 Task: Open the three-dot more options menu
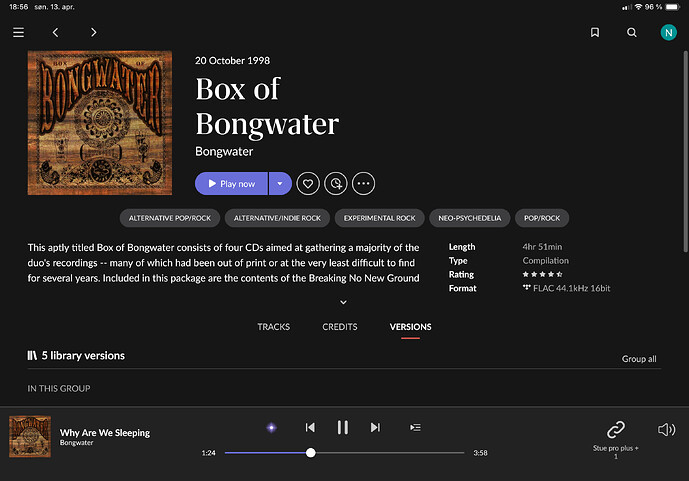(363, 184)
